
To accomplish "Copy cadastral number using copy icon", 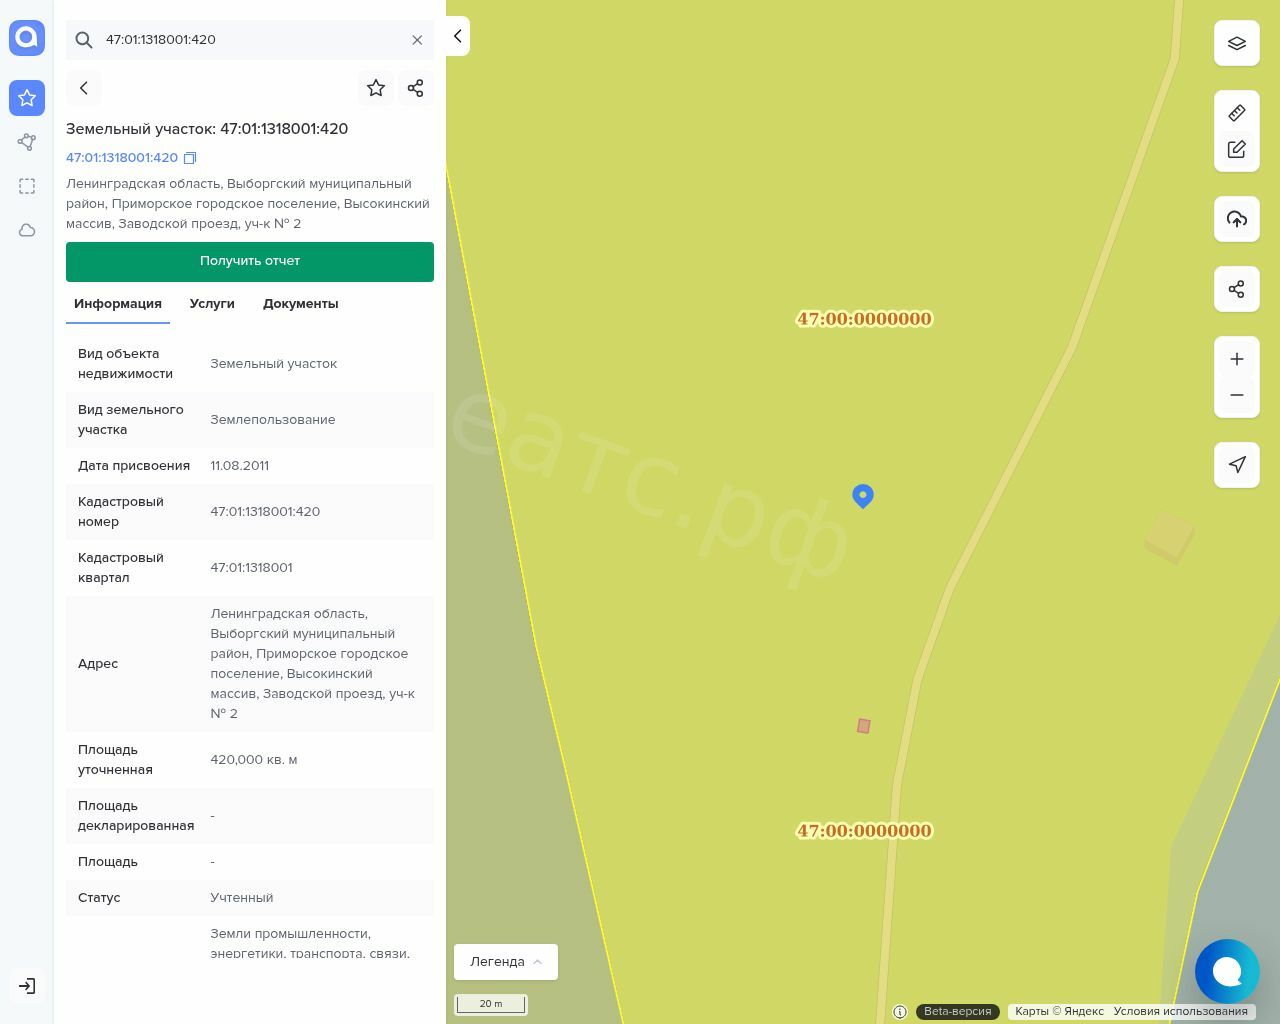I will point(190,158).
